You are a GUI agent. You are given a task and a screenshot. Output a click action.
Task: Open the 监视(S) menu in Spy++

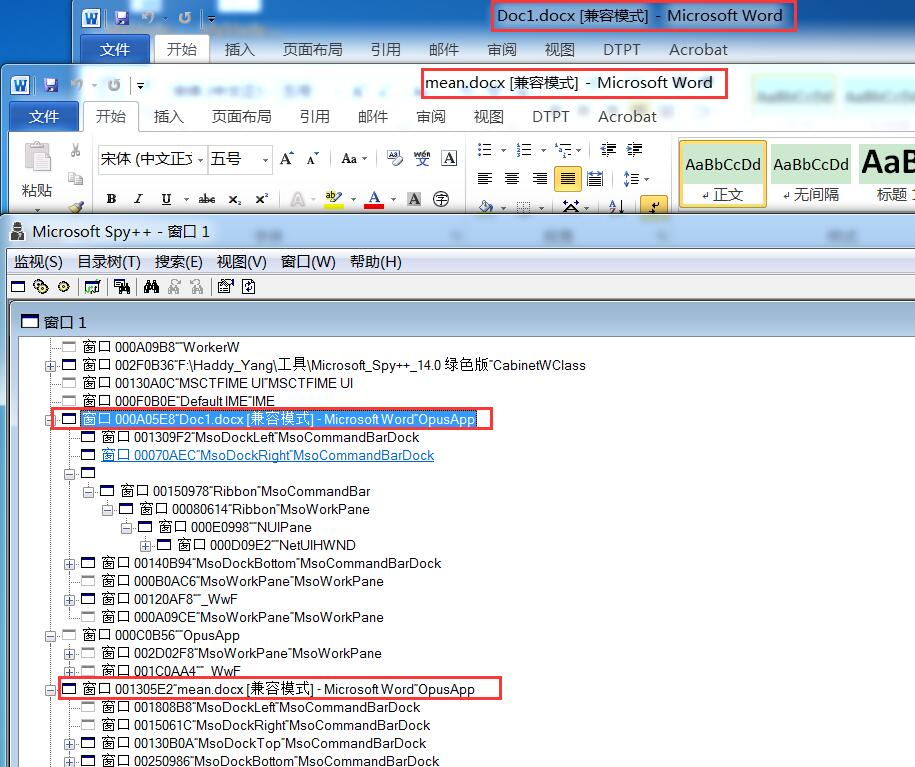click(x=38, y=262)
